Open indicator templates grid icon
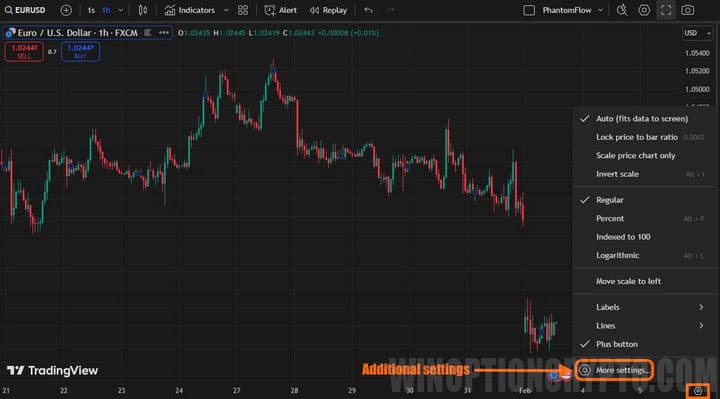 tap(243, 10)
